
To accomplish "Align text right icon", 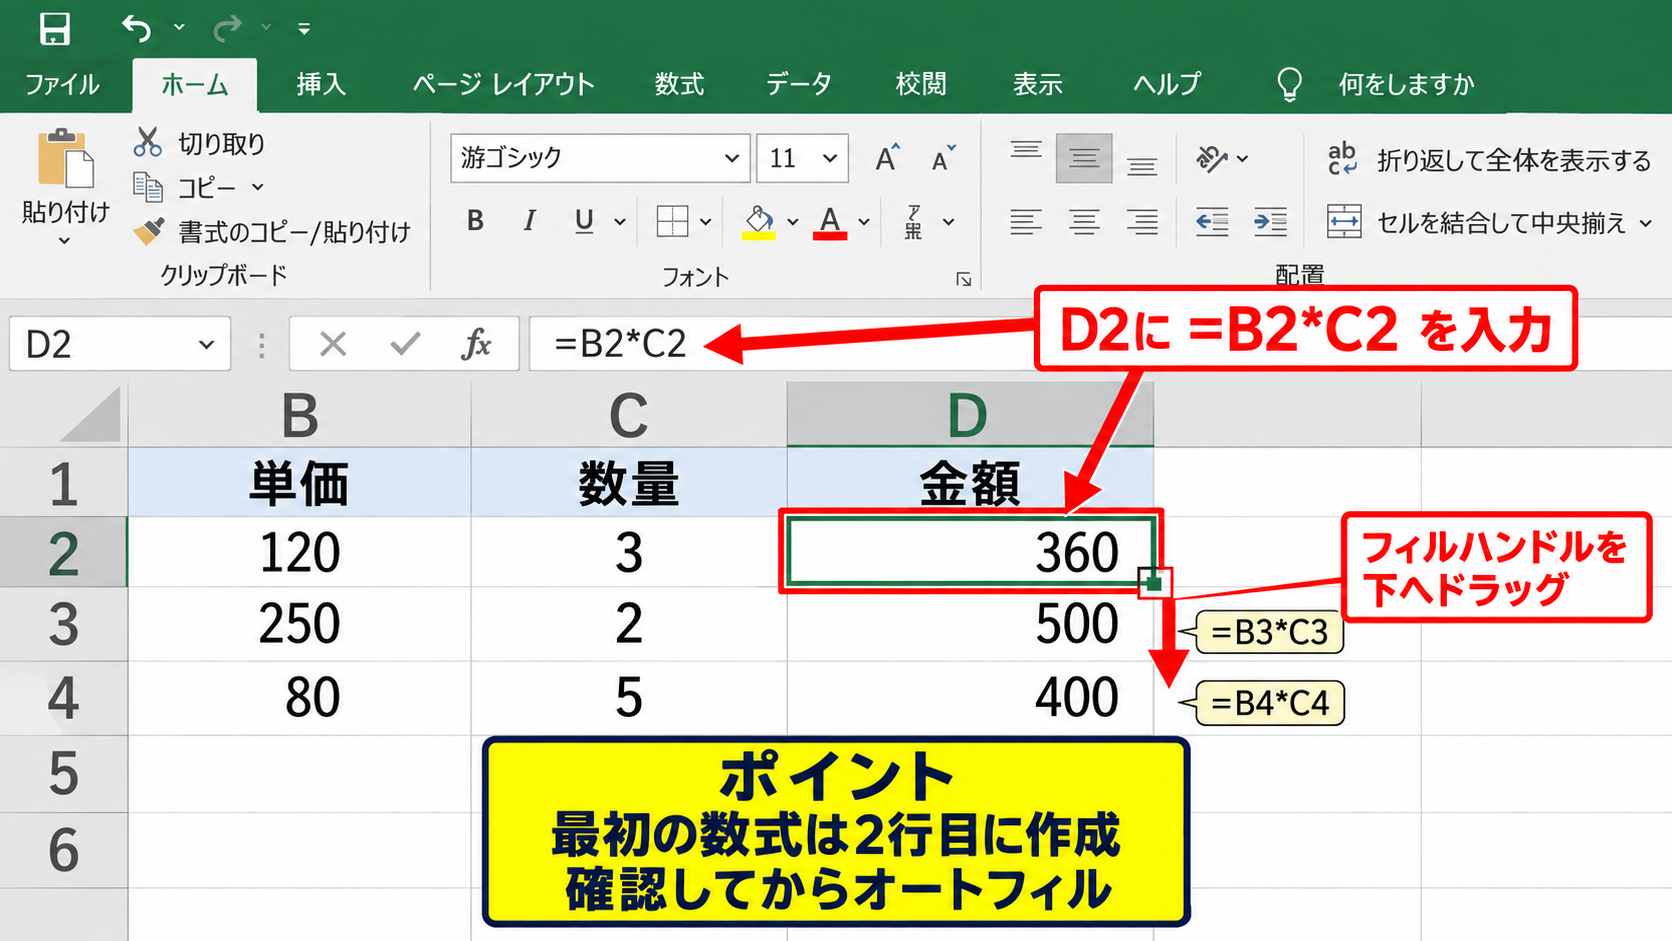I will (x=1142, y=221).
